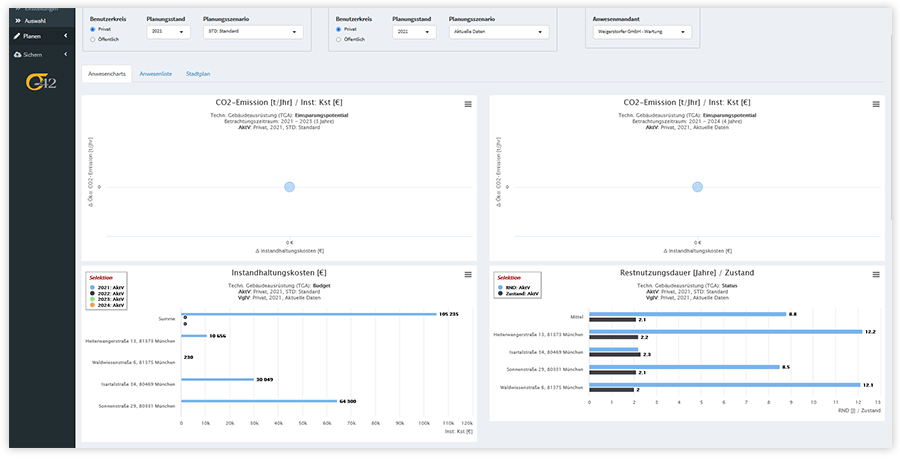Click blue data point in left CO2 chart
The height and width of the screenshot is (461, 900).
pyautogui.click(x=289, y=187)
